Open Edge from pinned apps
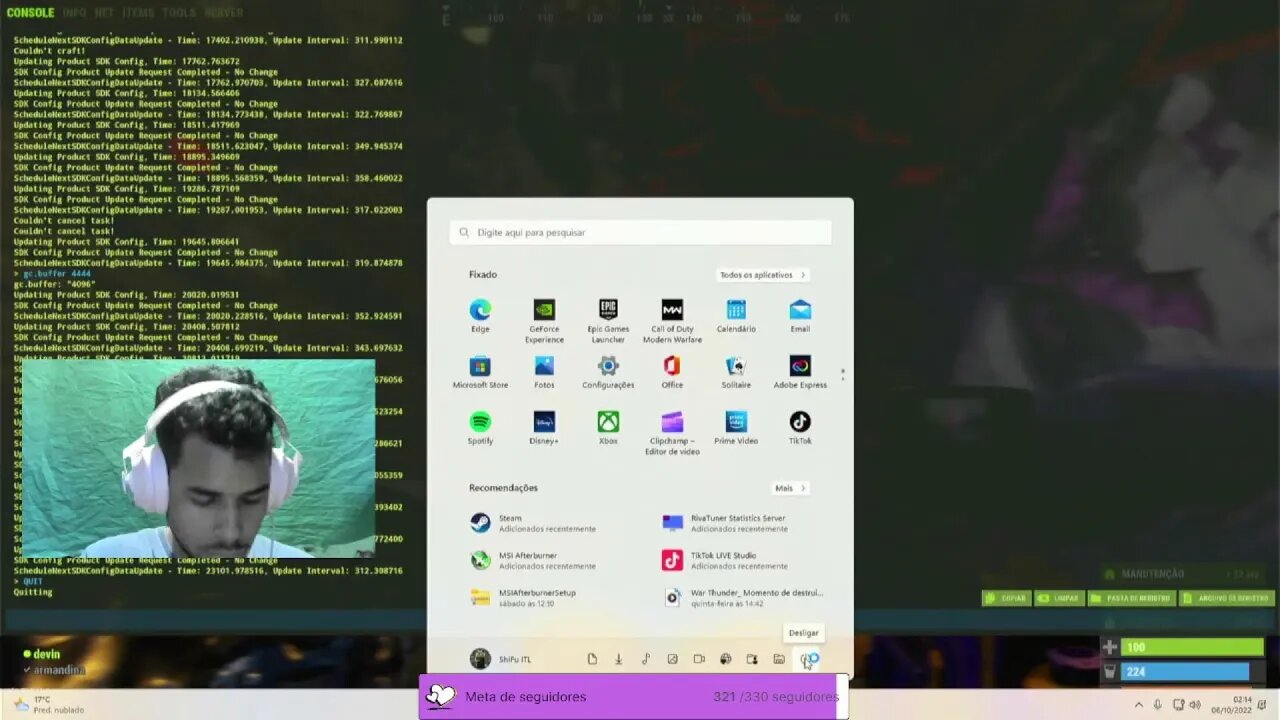This screenshot has height=720, width=1280. click(x=480, y=316)
